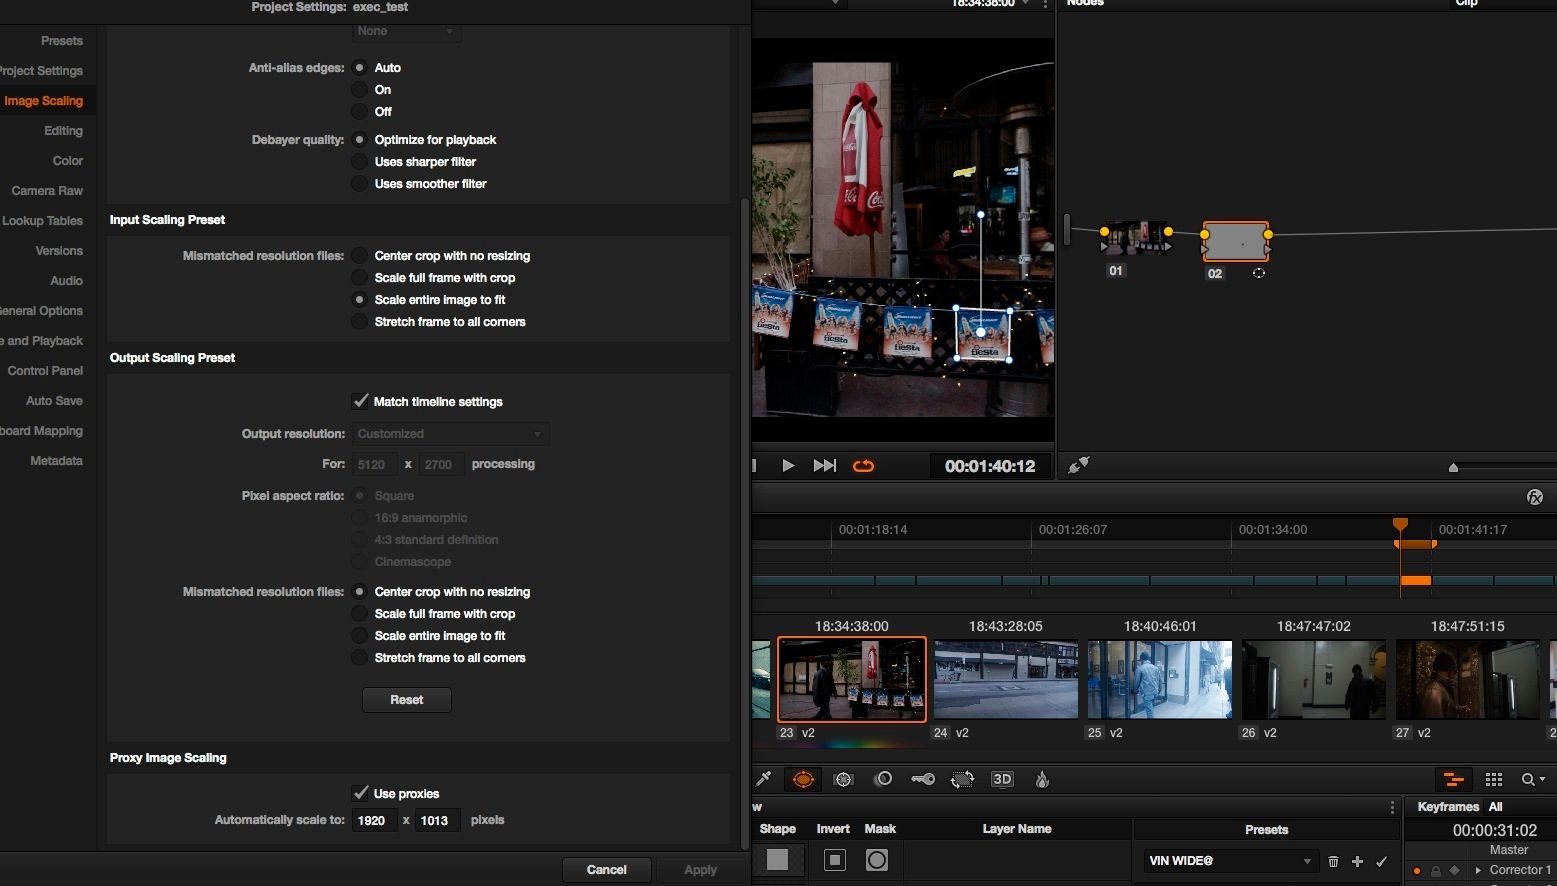The image size is (1557, 886).
Task: Delete the window preset with trash icon
Action: pyautogui.click(x=1333, y=861)
